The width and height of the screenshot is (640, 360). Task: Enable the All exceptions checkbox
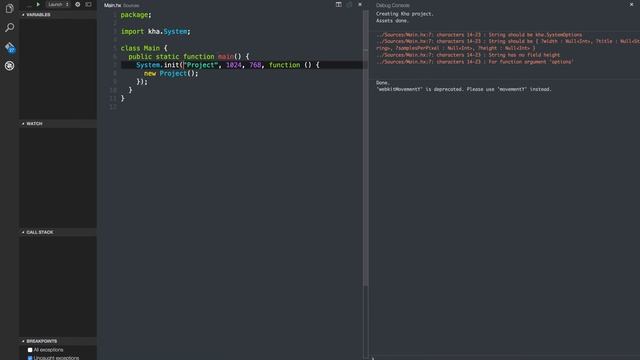[x=30, y=350]
